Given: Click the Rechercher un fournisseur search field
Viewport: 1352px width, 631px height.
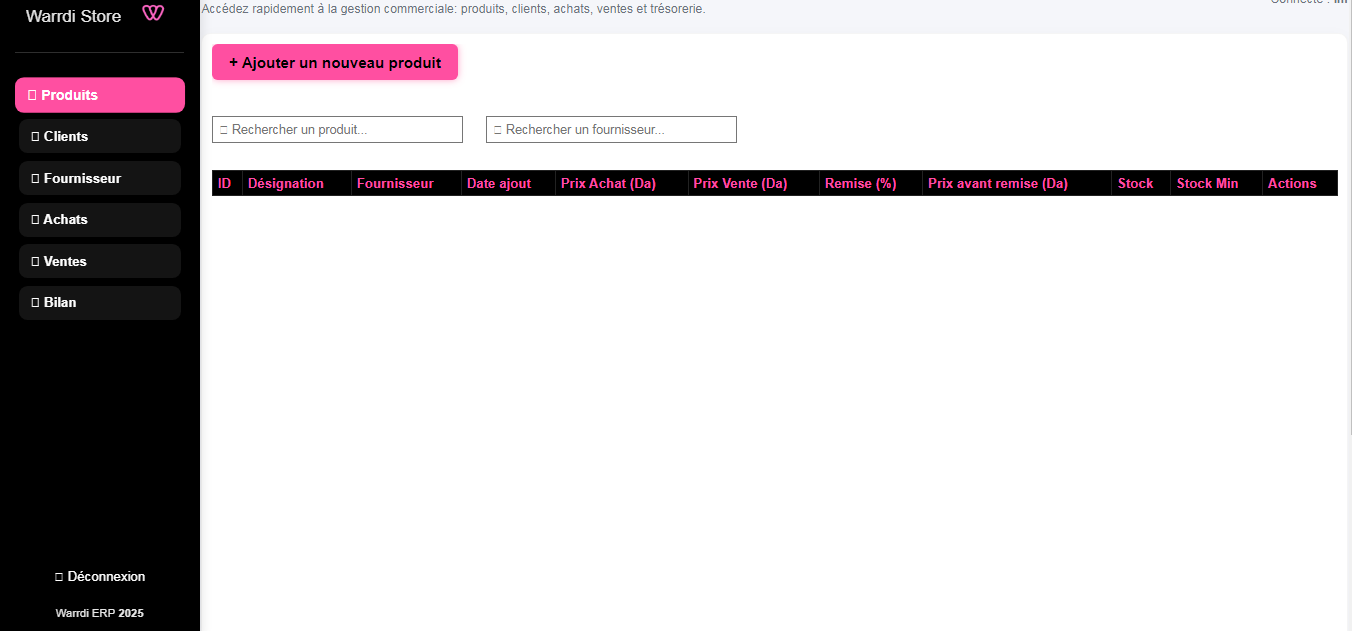Looking at the screenshot, I should (x=611, y=129).
